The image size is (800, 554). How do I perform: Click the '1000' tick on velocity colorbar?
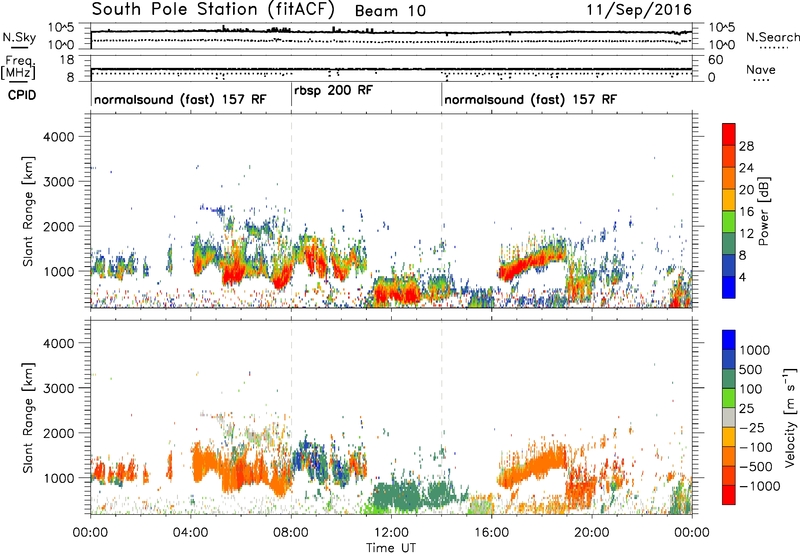coord(755,350)
